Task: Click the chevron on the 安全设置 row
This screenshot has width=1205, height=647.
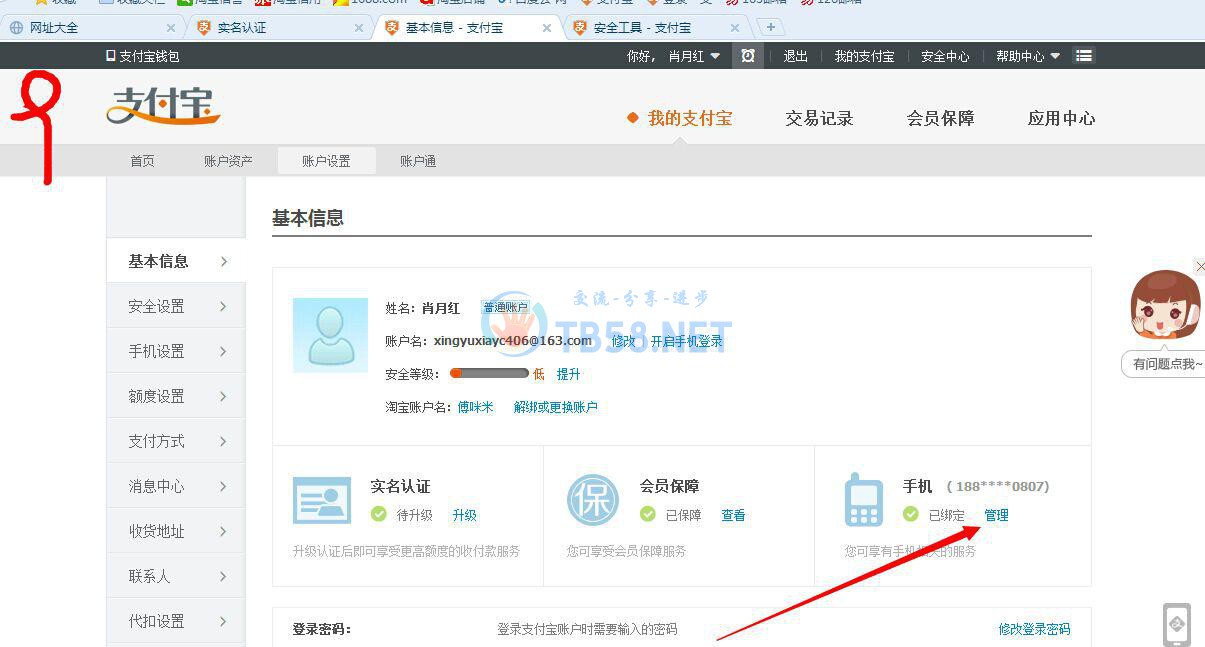Action: point(224,306)
